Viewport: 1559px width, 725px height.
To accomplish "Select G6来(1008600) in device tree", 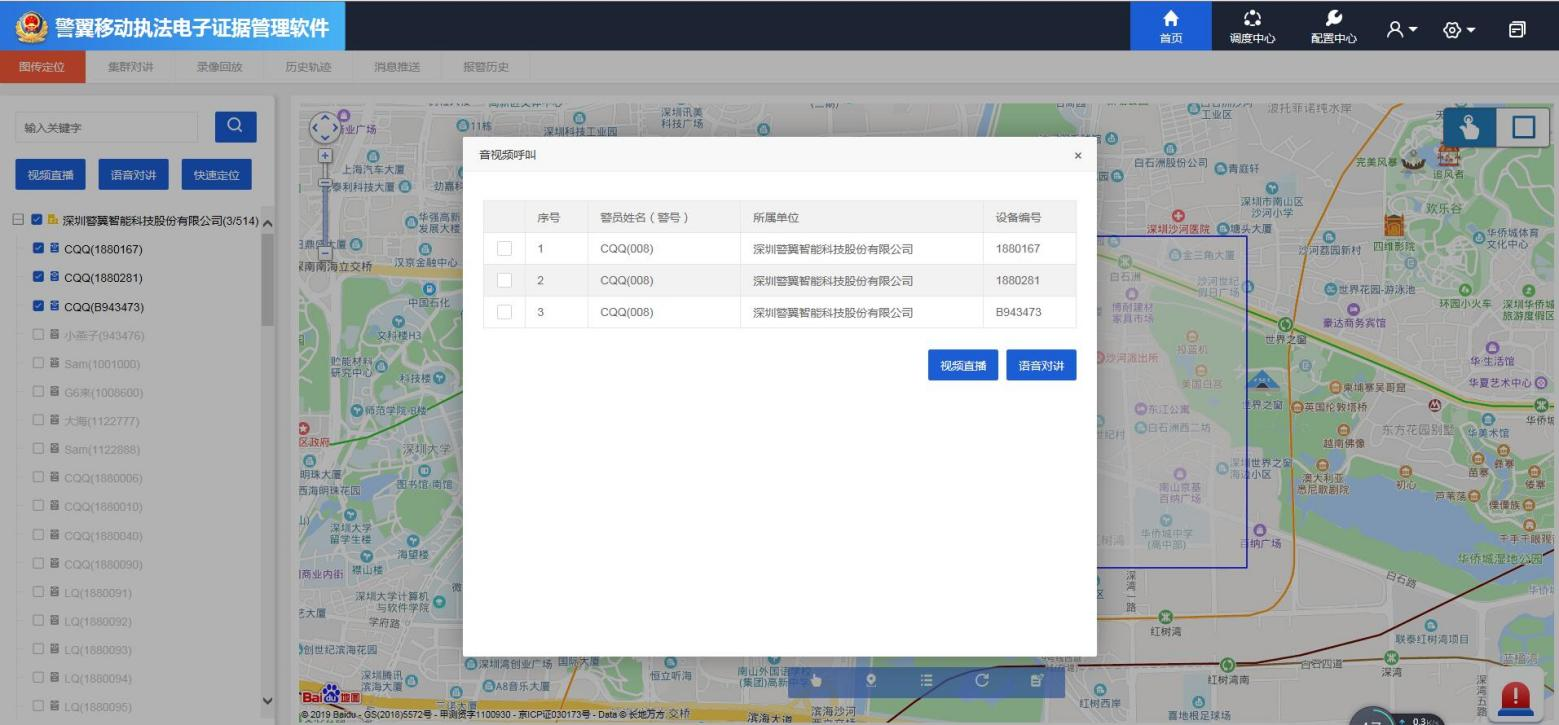I will [104, 393].
